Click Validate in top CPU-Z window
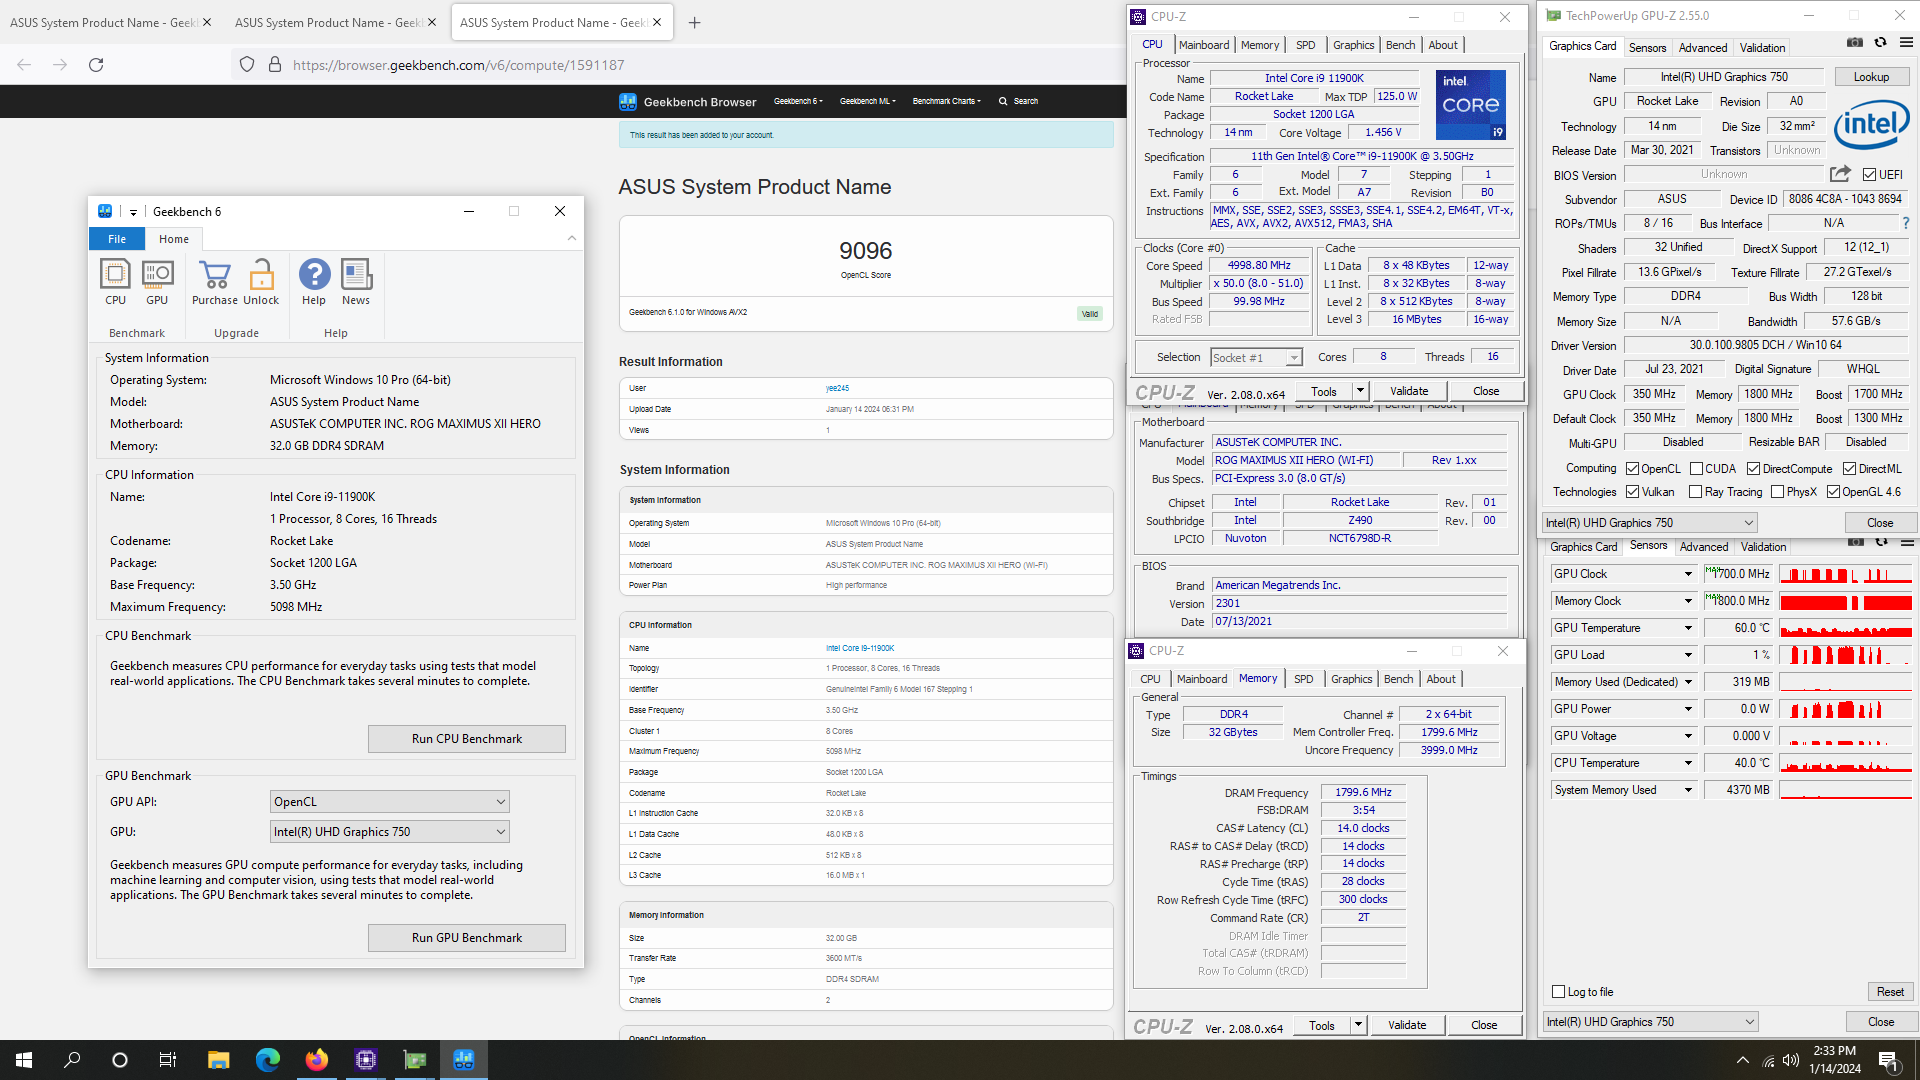This screenshot has height=1080, width=1920. click(1409, 391)
